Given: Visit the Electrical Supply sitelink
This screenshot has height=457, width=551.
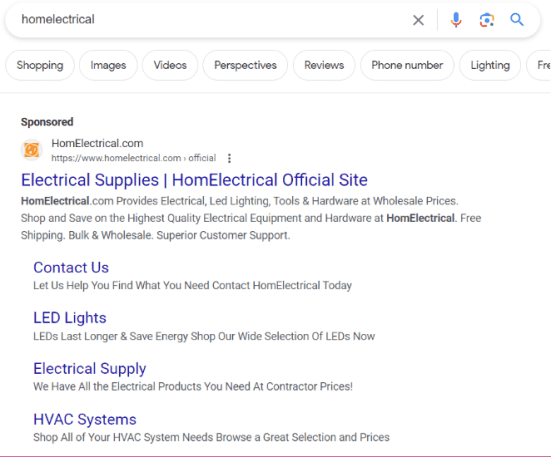Looking at the screenshot, I should (90, 369).
